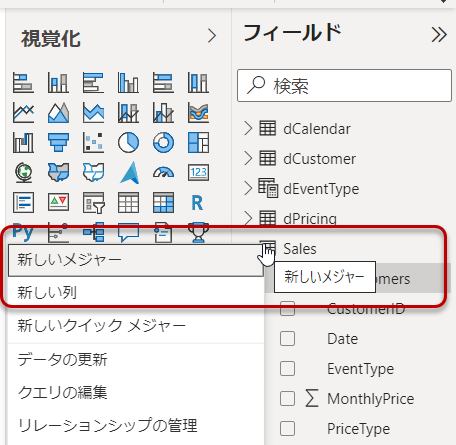456x445 pixels.
Task: Select the slicer visual
Action: [x=93, y=202]
